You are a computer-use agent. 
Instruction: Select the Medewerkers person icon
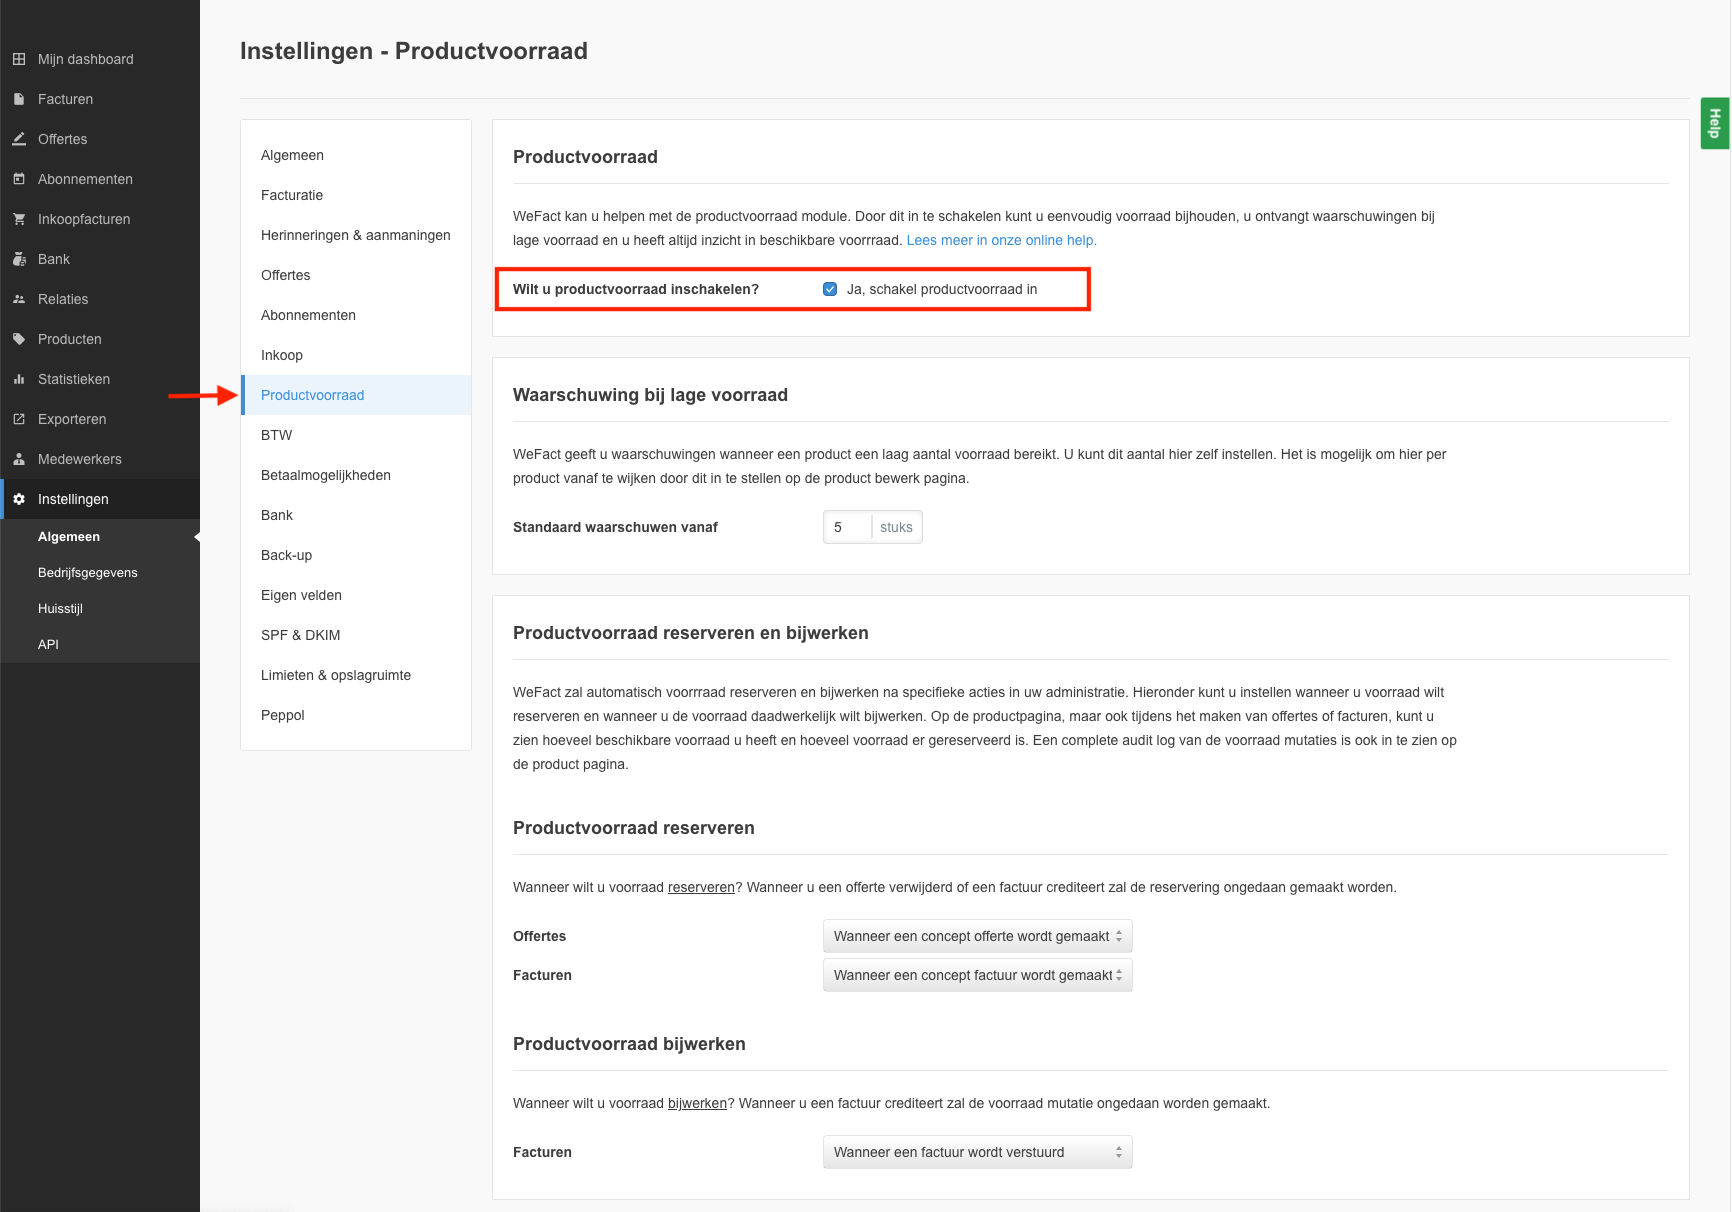[x=19, y=459]
